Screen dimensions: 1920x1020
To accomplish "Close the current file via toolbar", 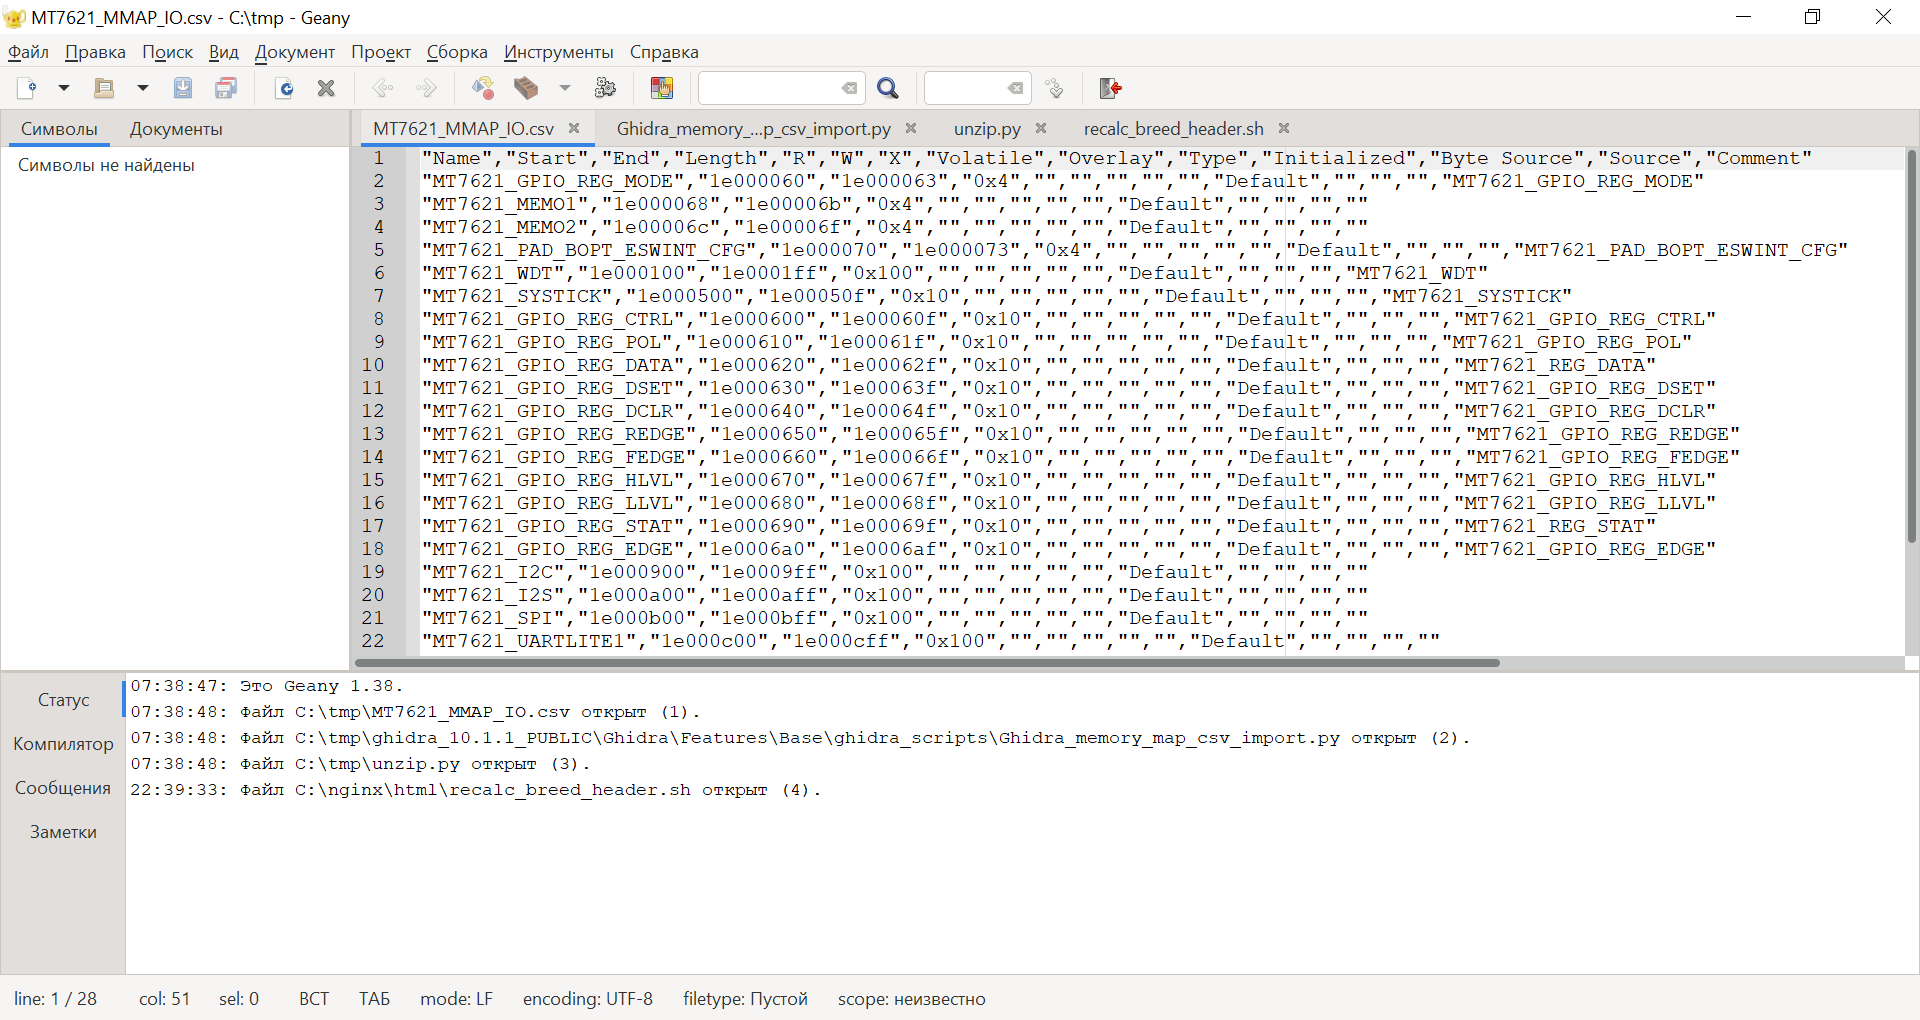I will [x=325, y=88].
